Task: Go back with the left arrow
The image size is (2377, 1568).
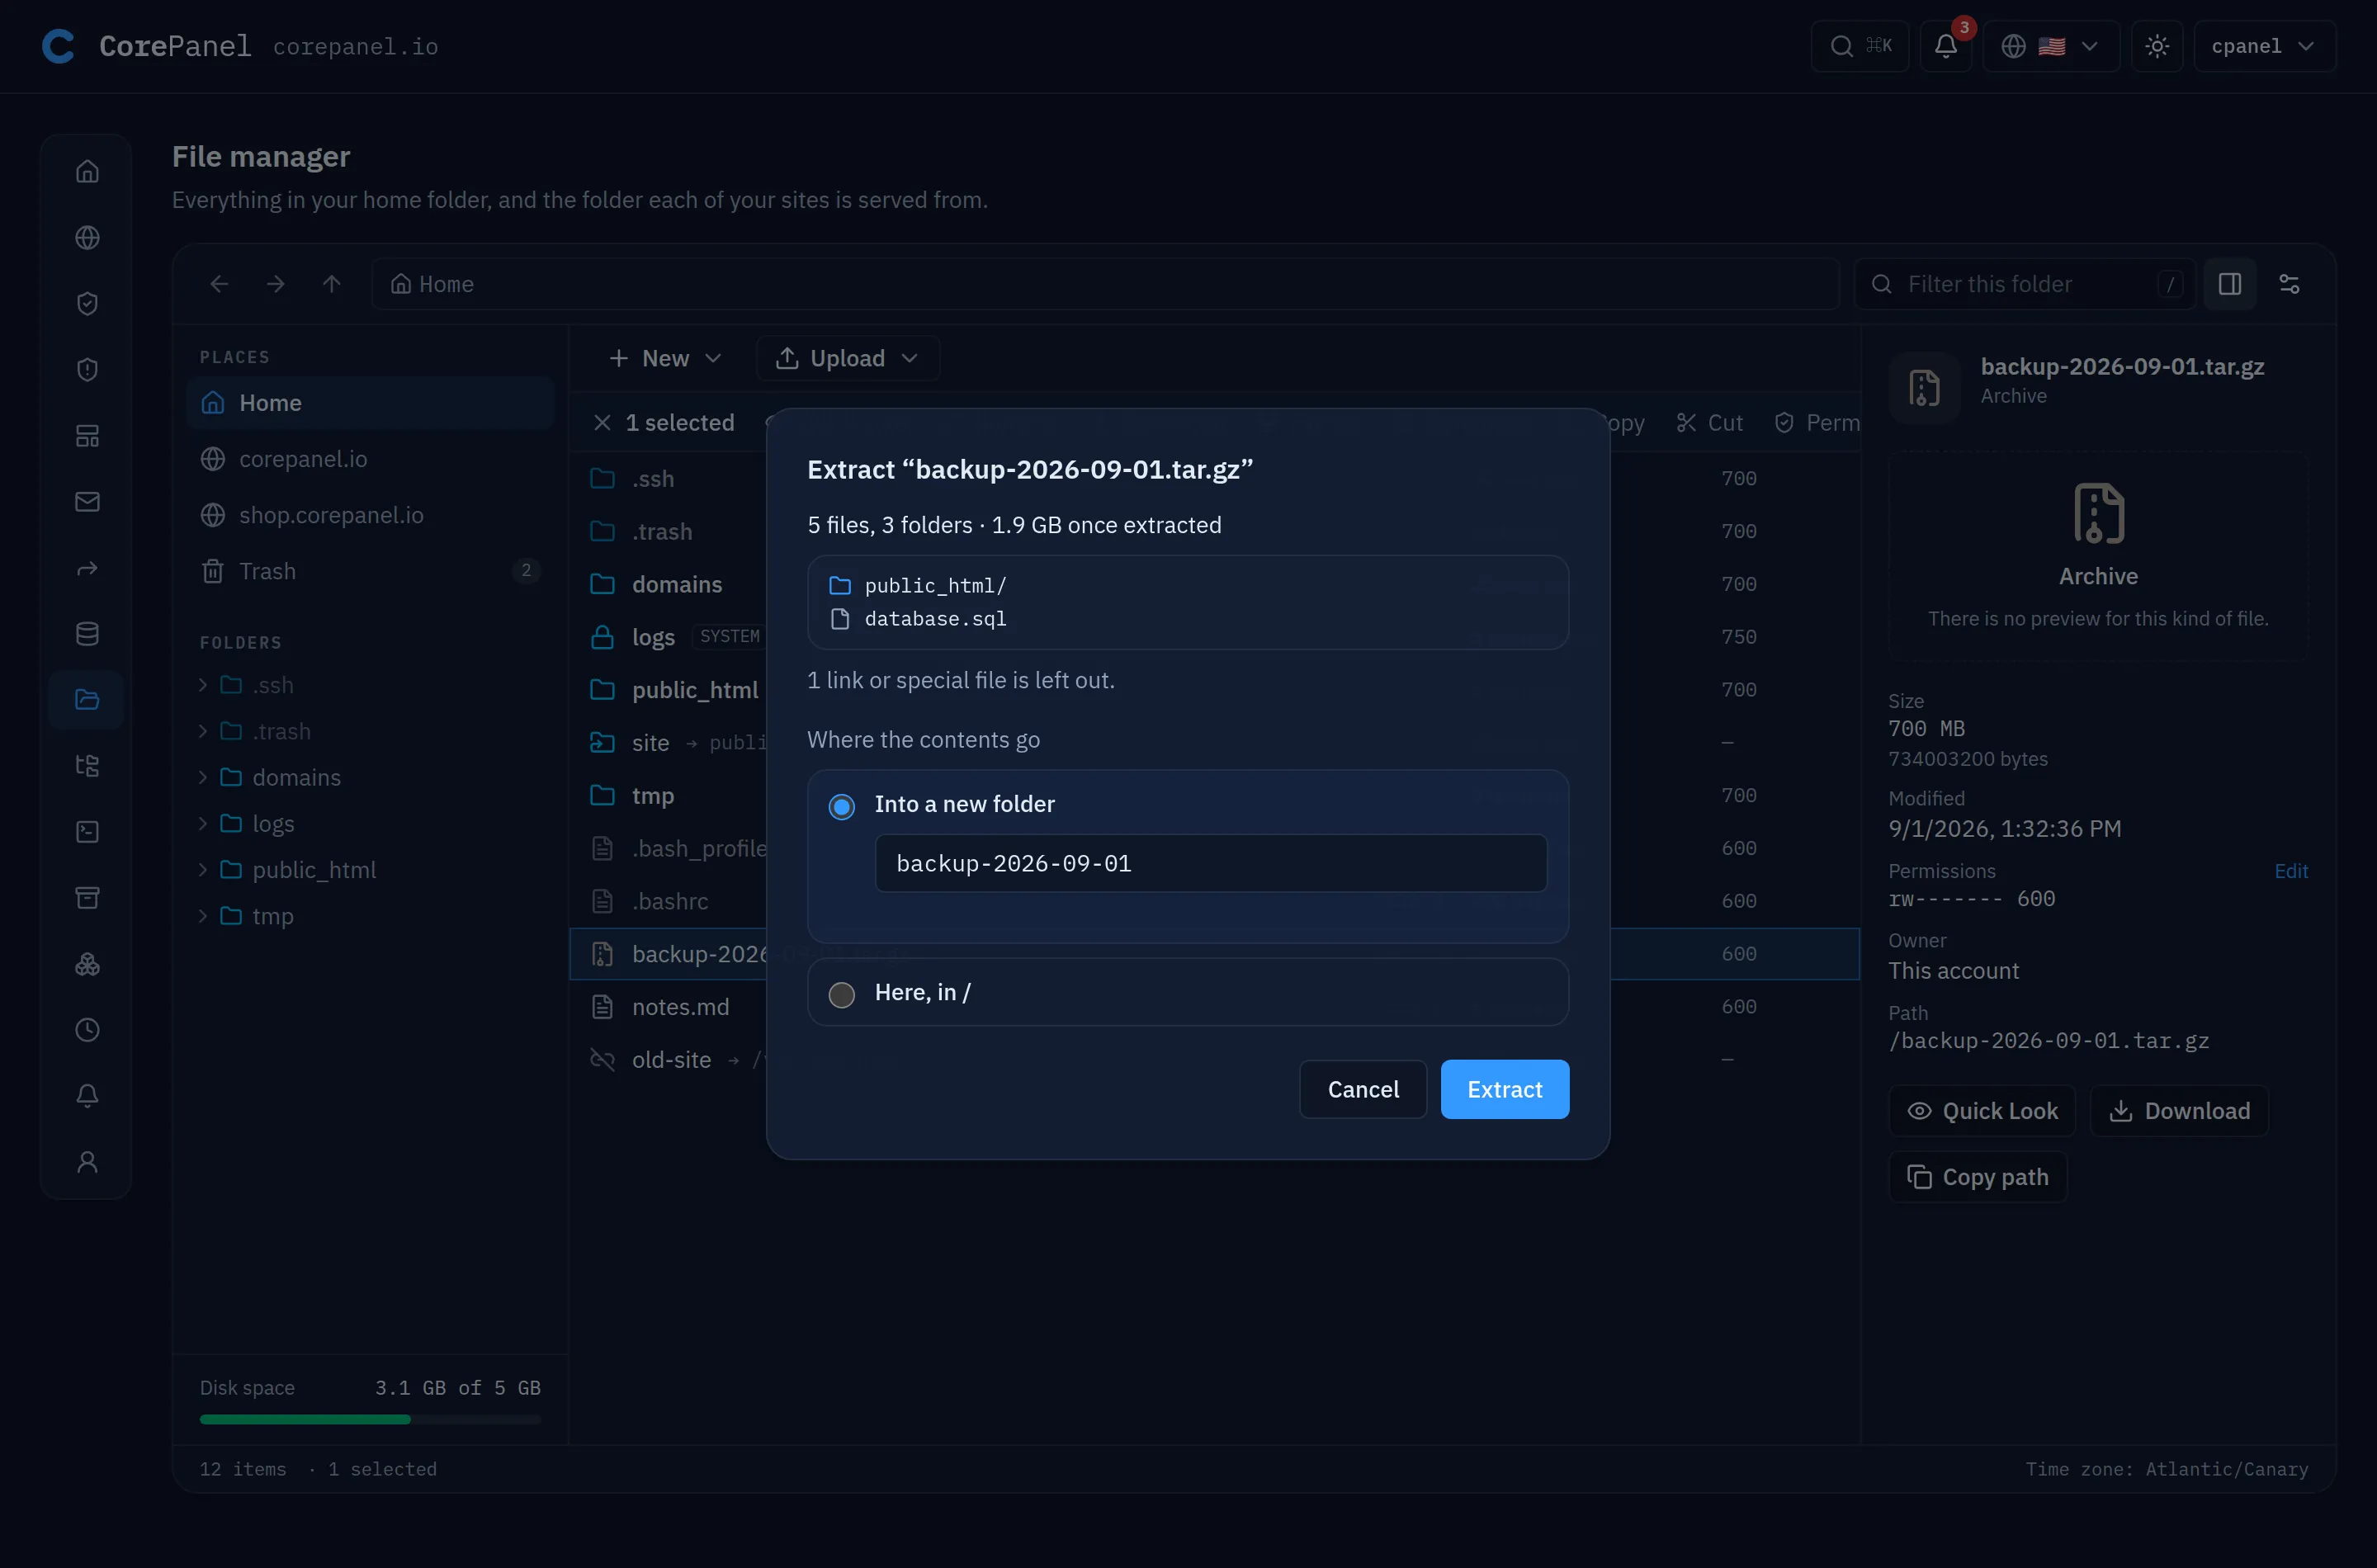Action: point(219,284)
